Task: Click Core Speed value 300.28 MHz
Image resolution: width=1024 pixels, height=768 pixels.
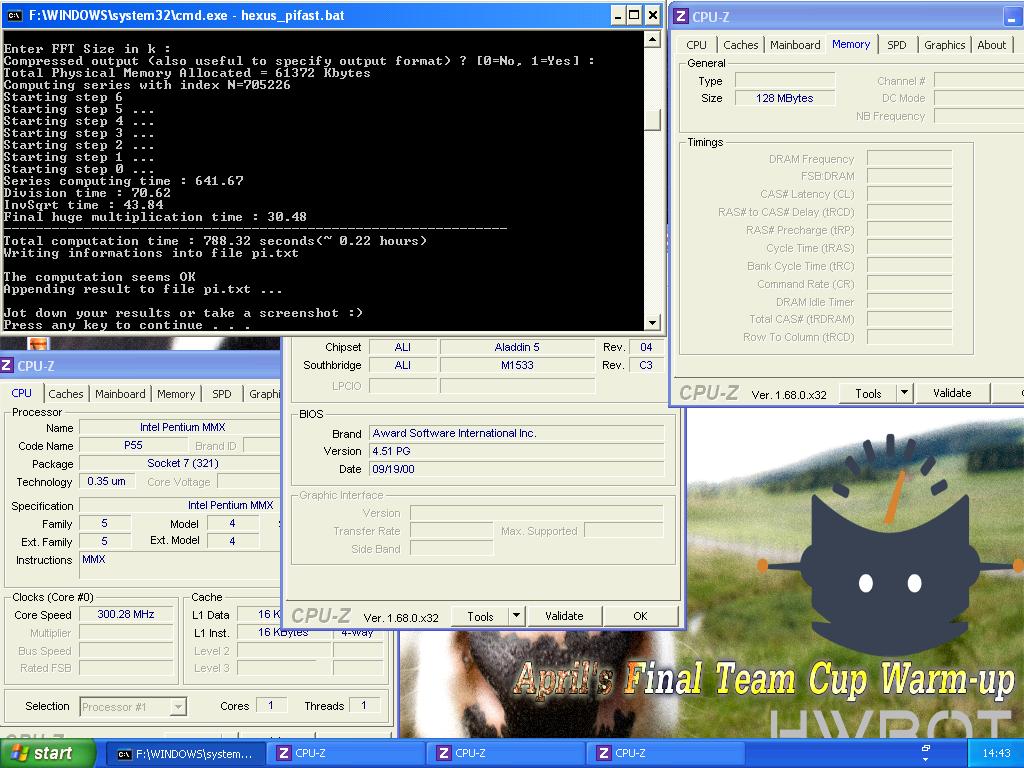Action: click(126, 615)
